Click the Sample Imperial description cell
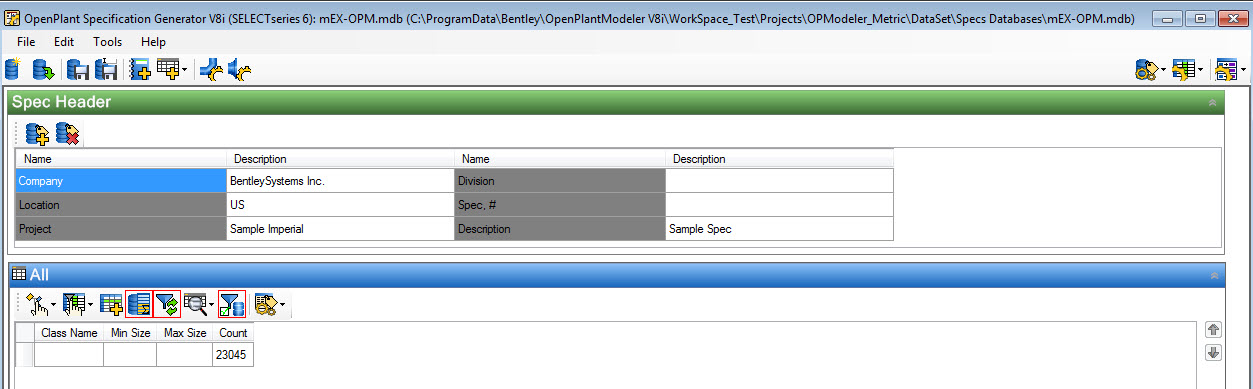The image size is (1253, 389). [341, 229]
